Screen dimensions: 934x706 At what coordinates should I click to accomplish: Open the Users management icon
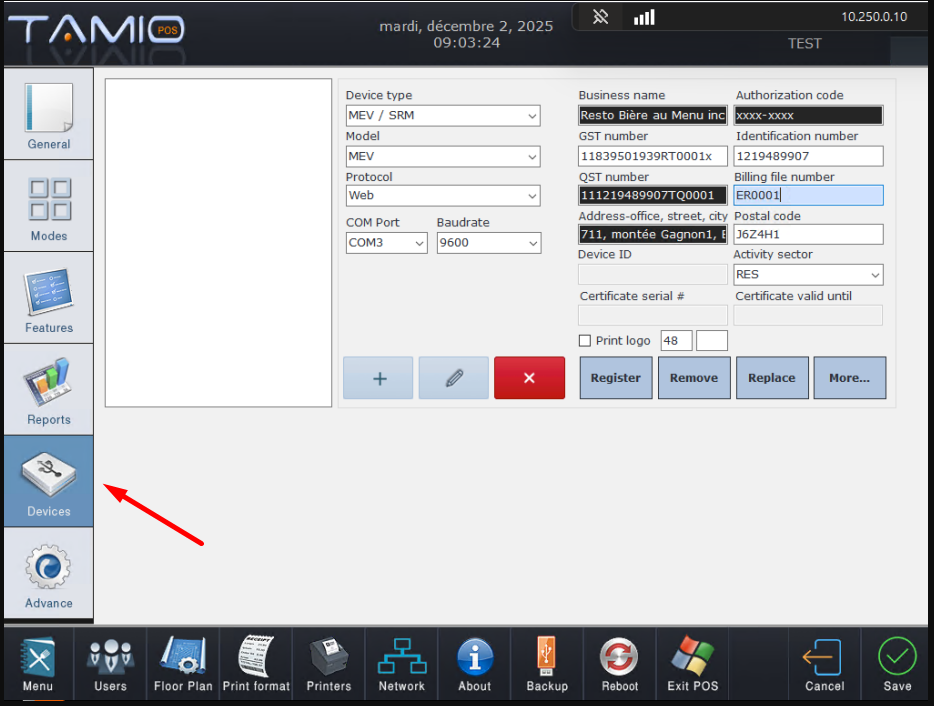click(110, 664)
